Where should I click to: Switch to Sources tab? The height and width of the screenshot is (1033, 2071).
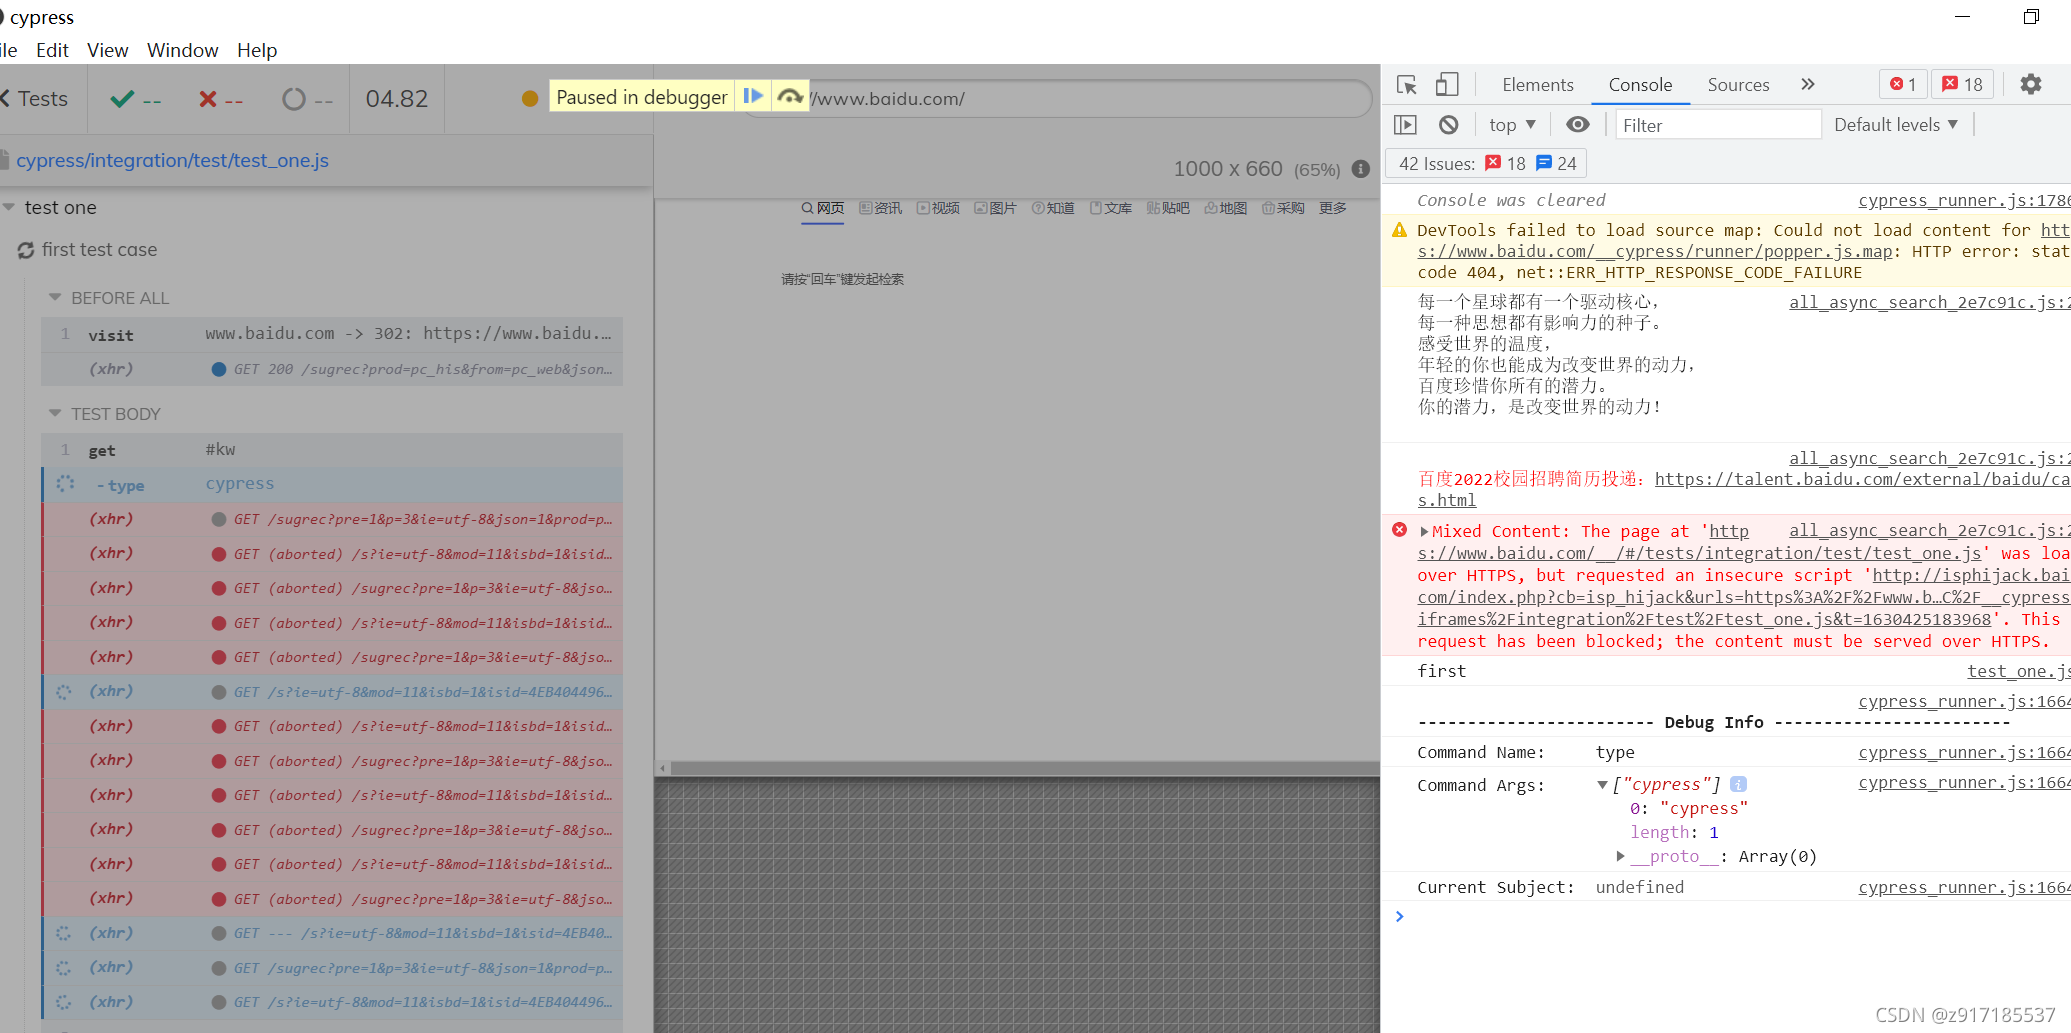[x=1738, y=85]
